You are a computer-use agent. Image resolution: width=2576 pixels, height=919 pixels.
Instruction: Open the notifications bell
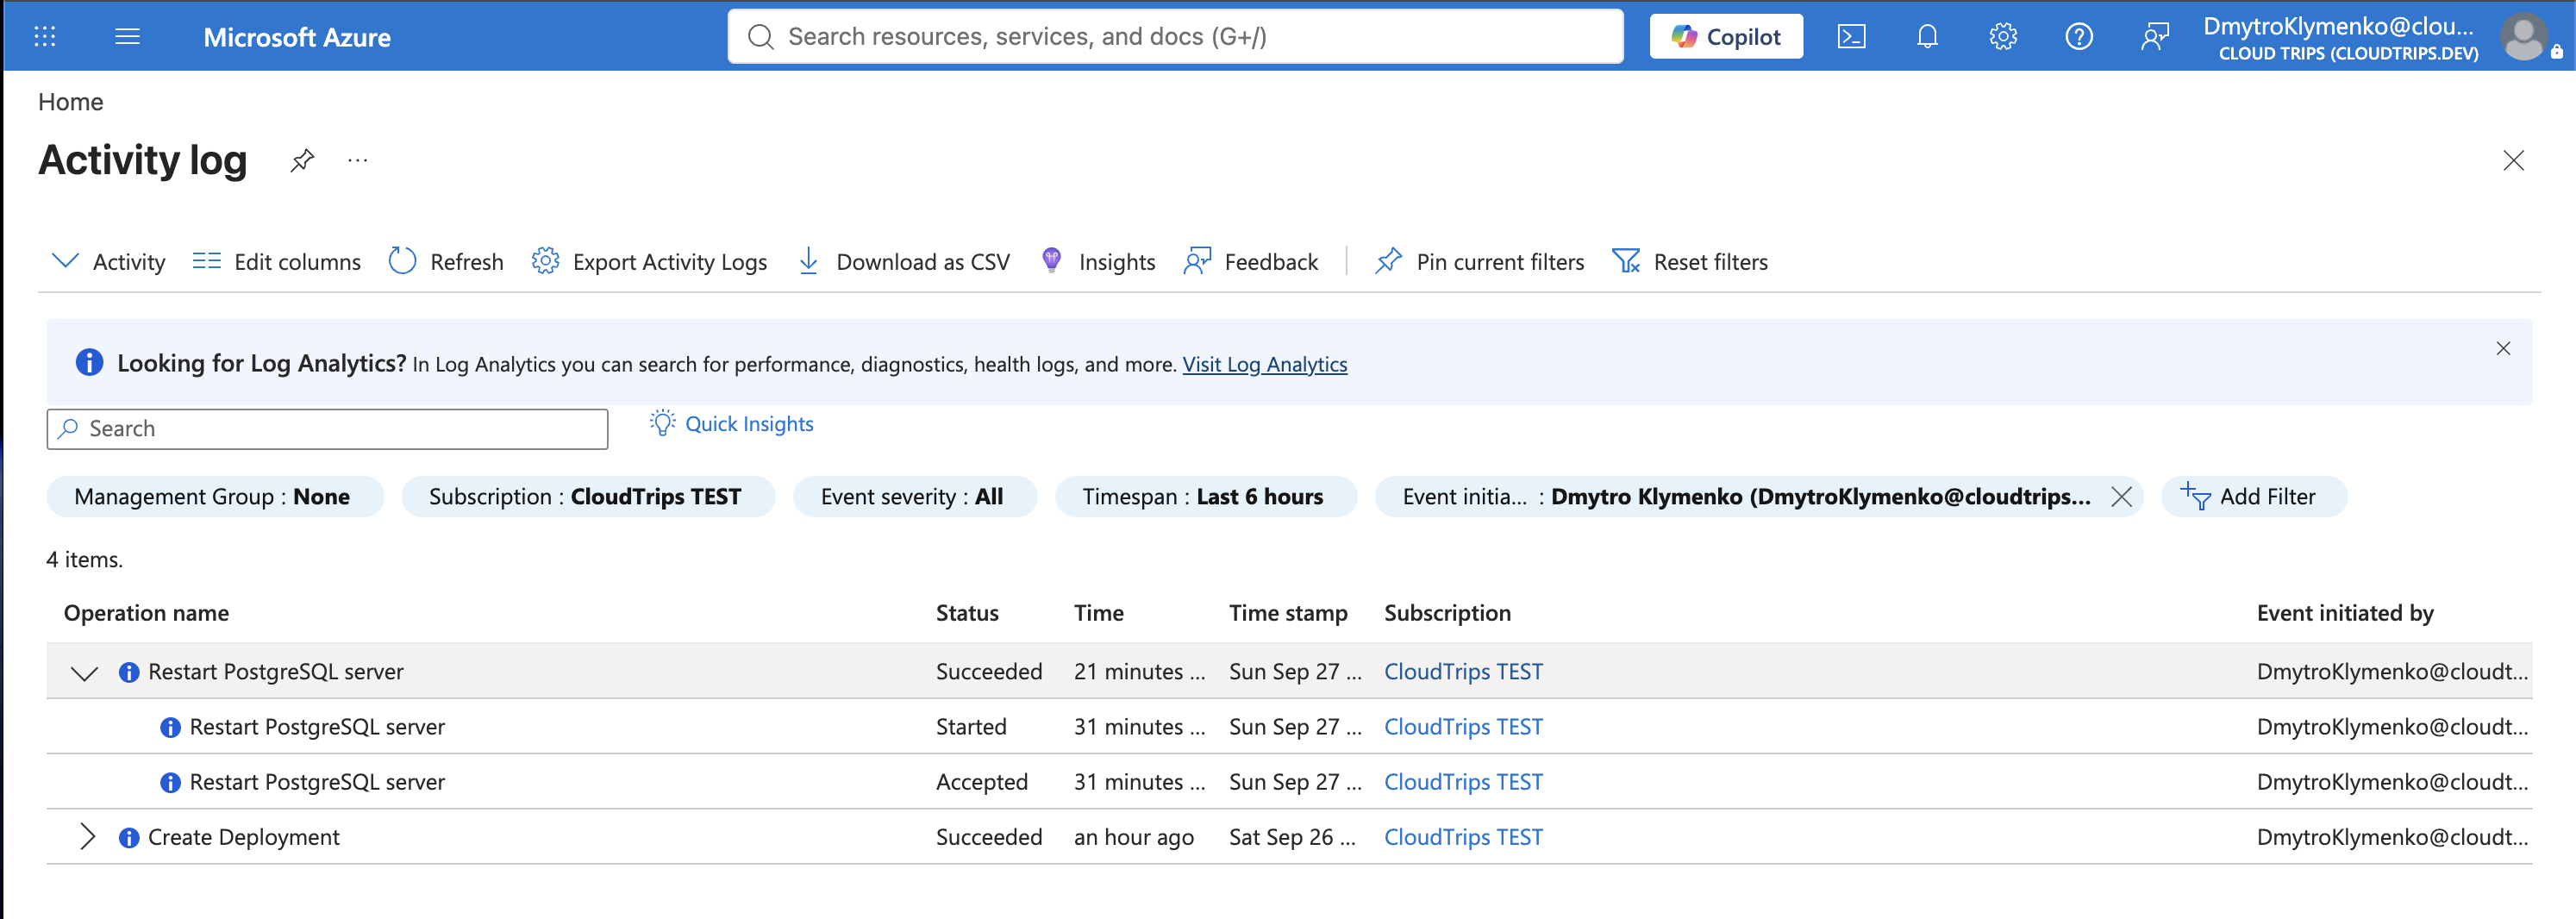coord(1927,37)
